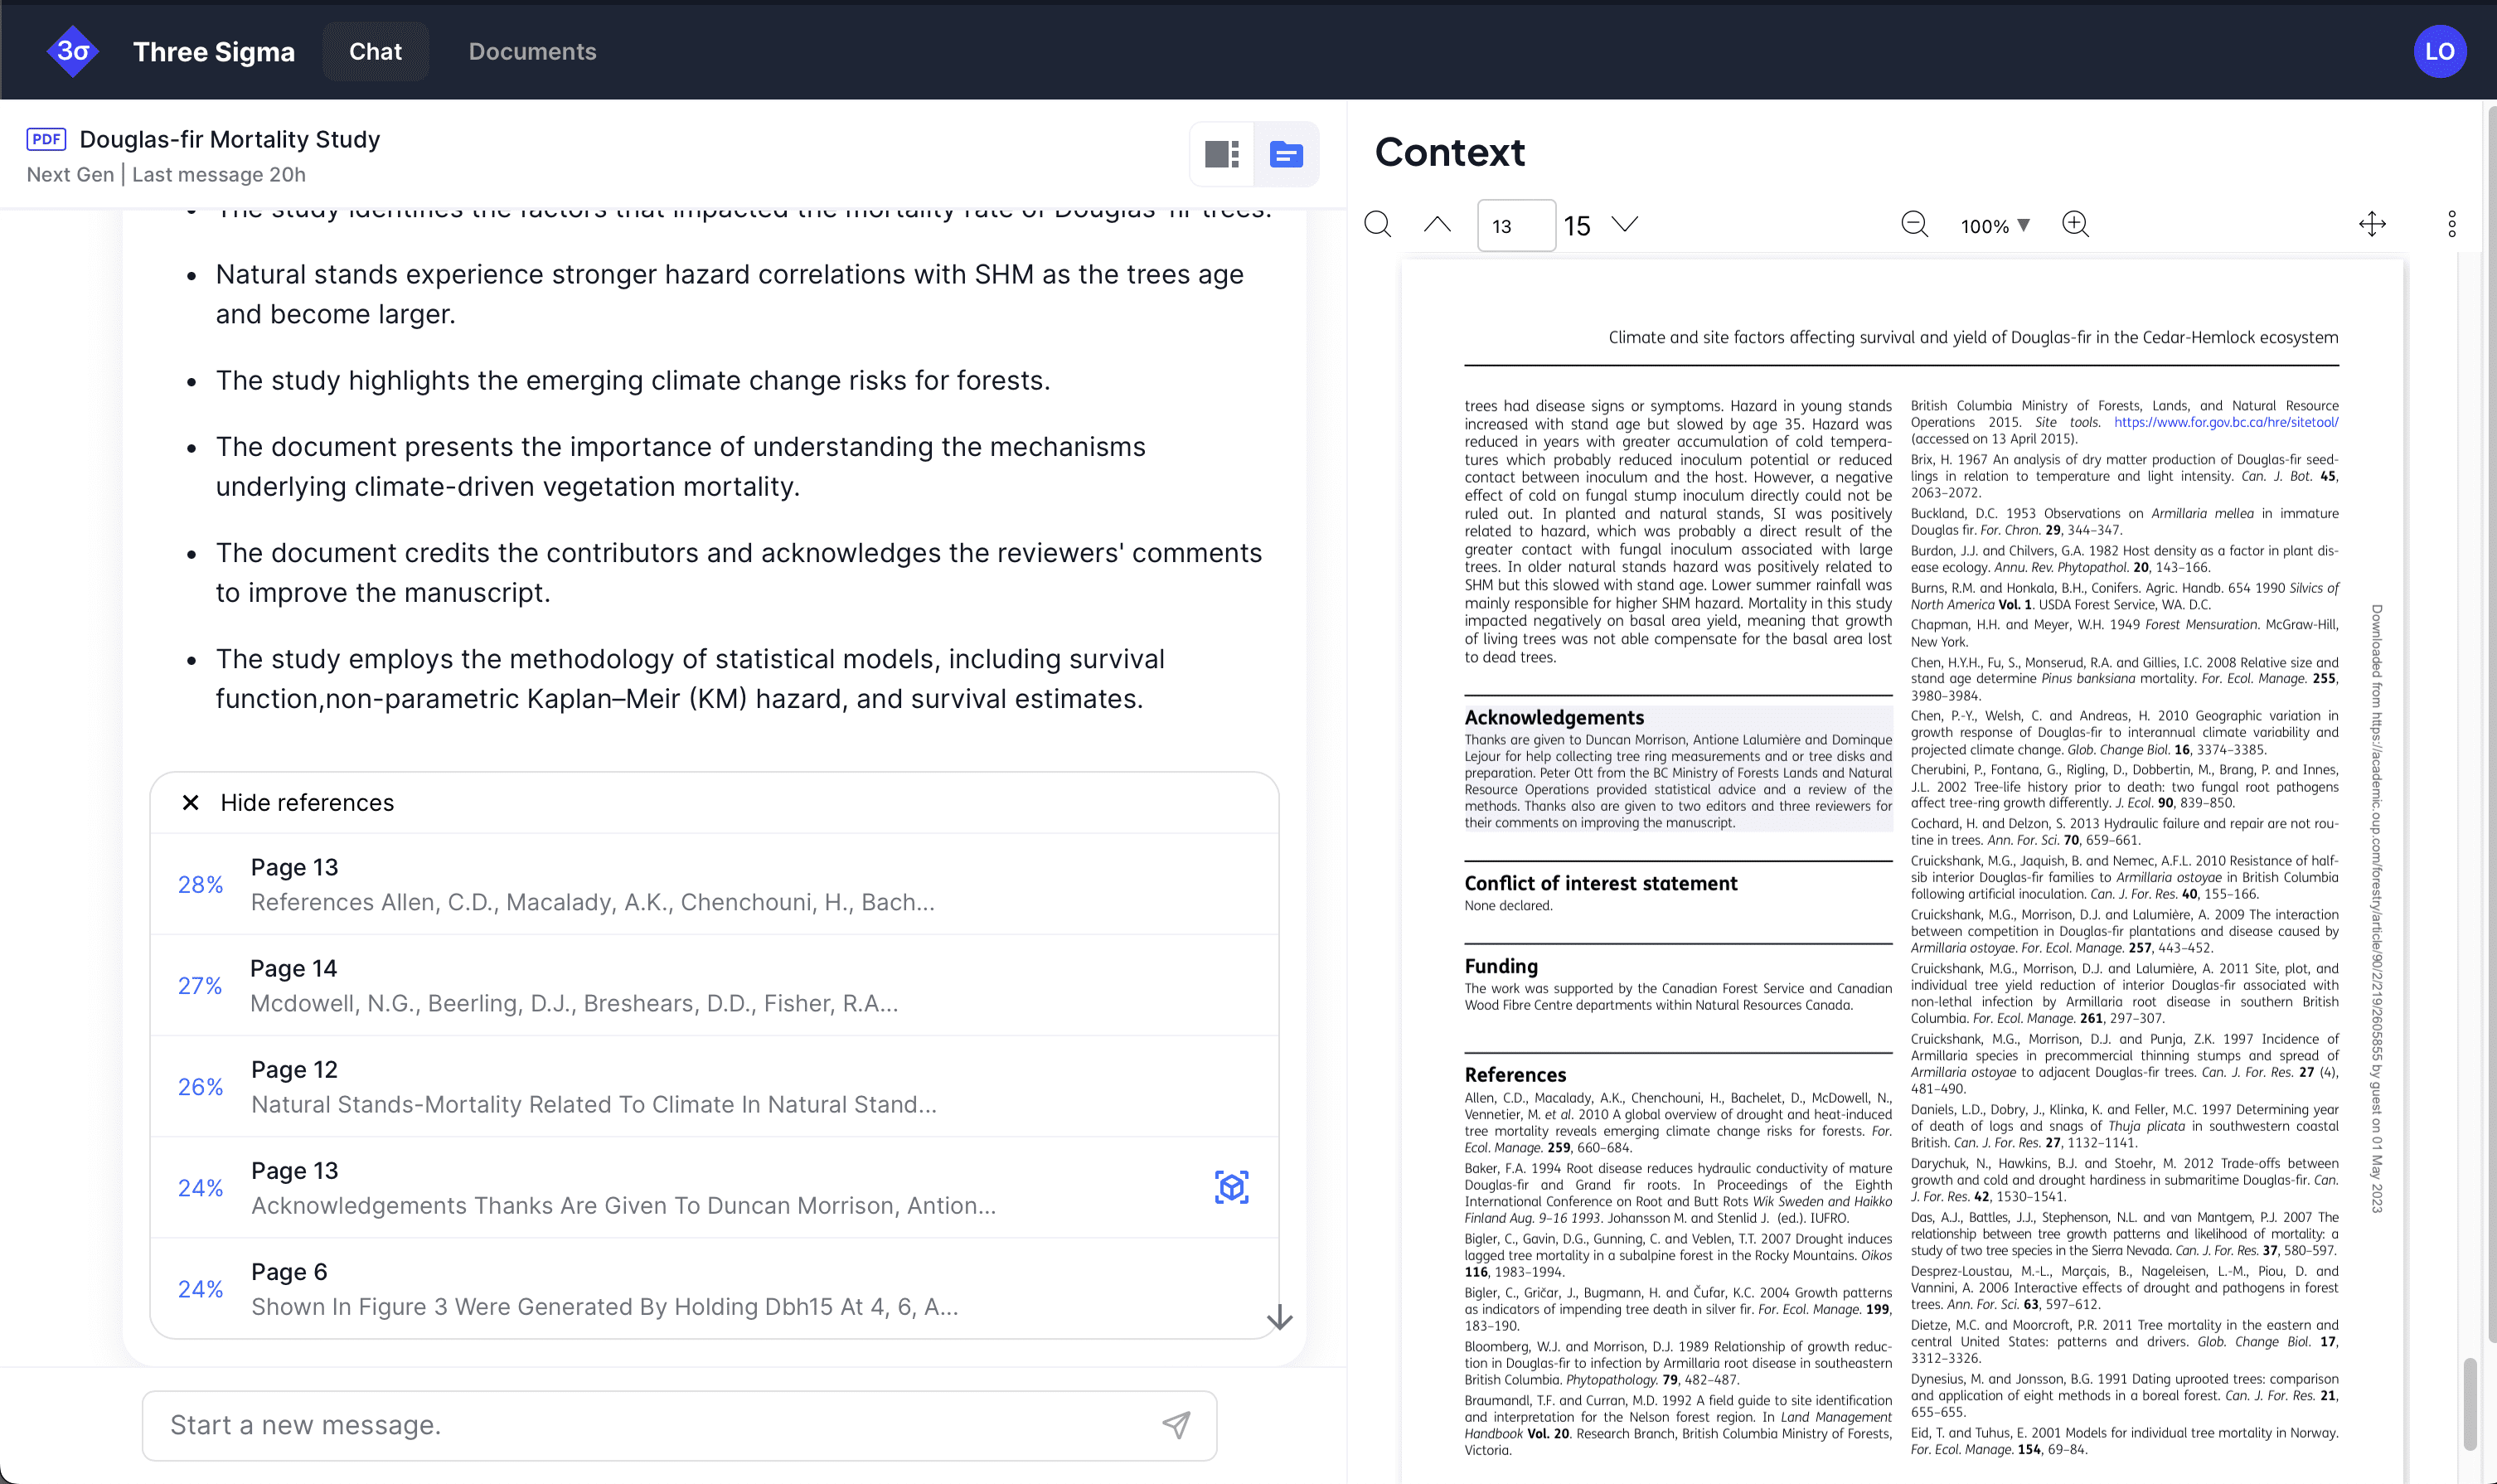2497x1484 pixels.
Task: Open the 24% Page 13 Acknowledgements reference
Action: [x=714, y=1187]
